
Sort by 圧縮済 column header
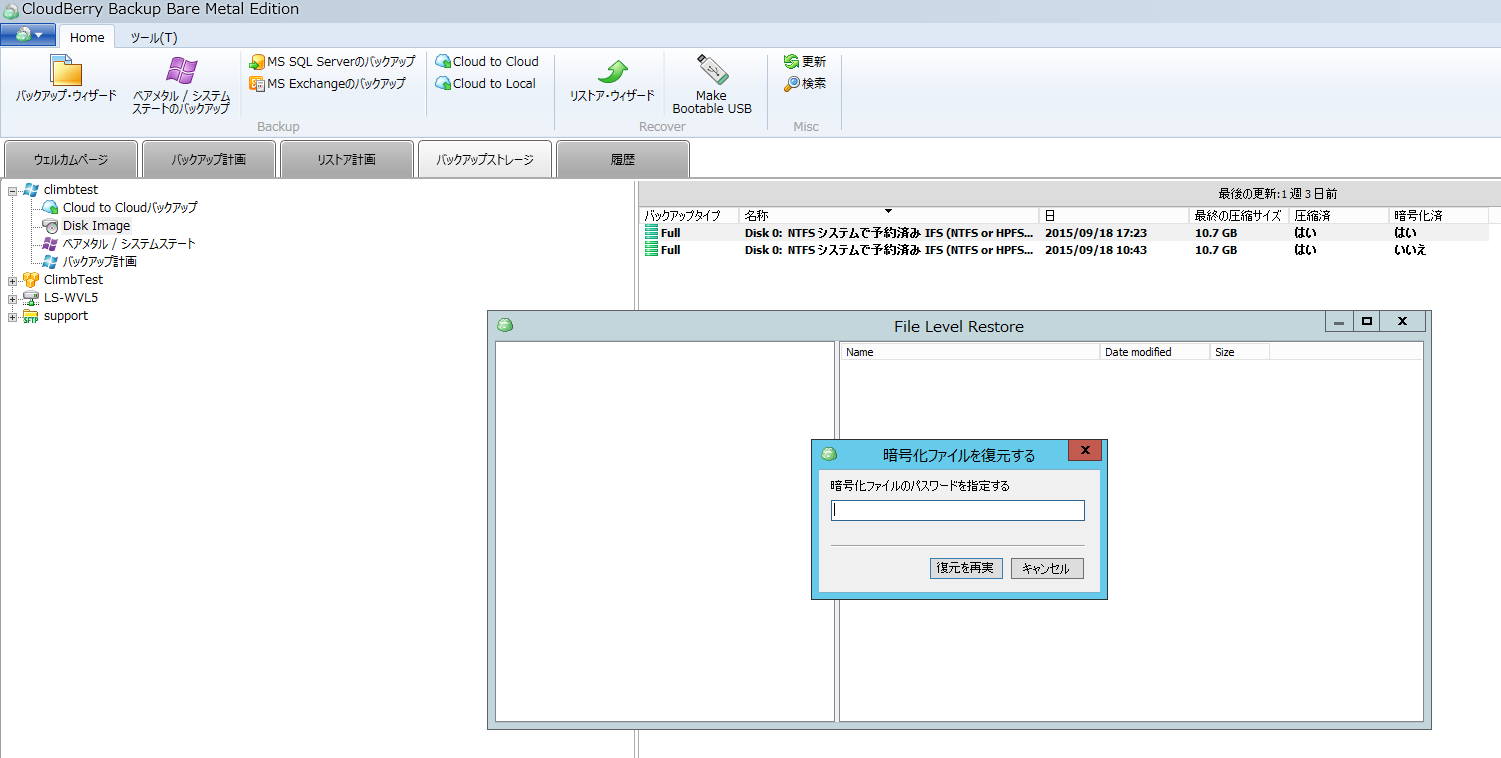click(x=1339, y=215)
